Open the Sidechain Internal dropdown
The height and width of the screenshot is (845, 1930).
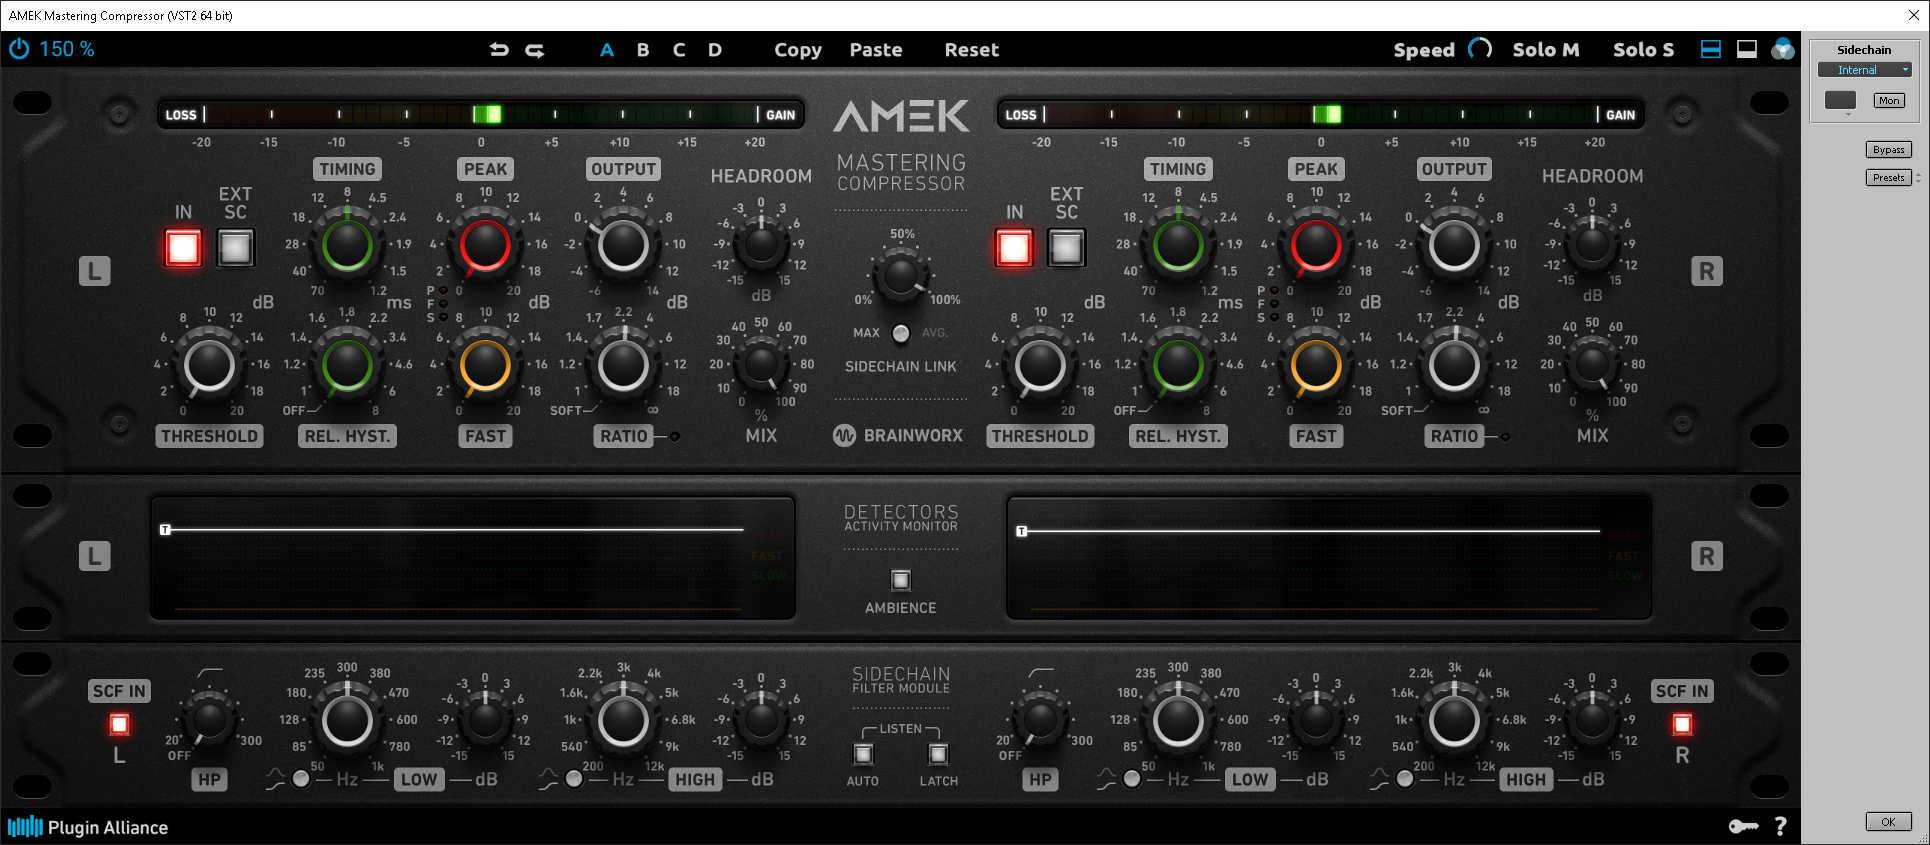click(x=1864, y=70)
